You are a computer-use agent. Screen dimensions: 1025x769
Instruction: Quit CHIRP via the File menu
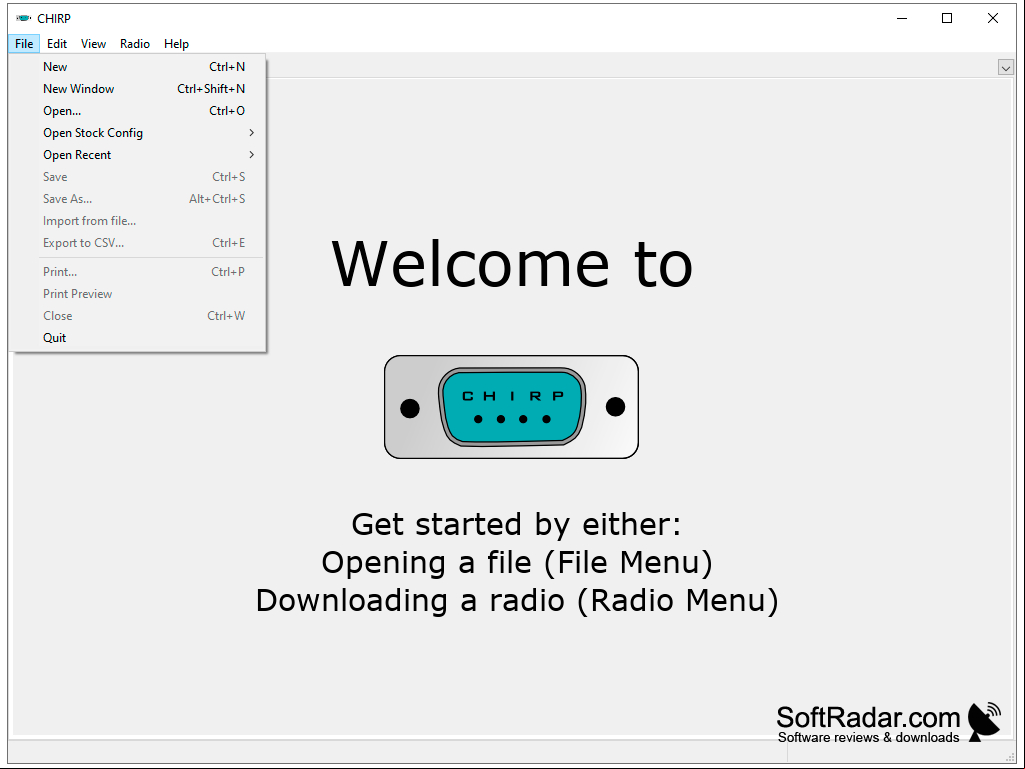137,338
